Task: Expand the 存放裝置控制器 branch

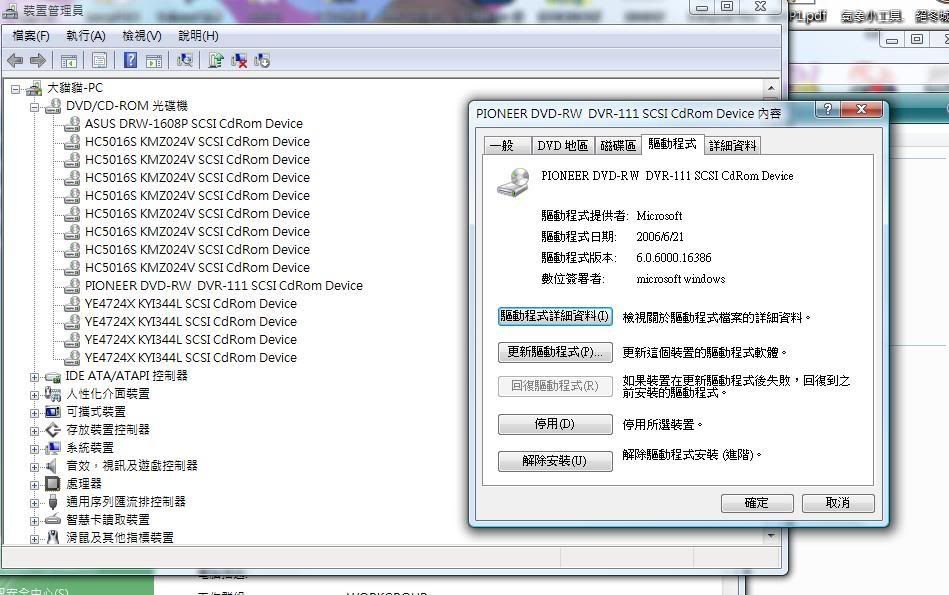Action: [34, 431]
